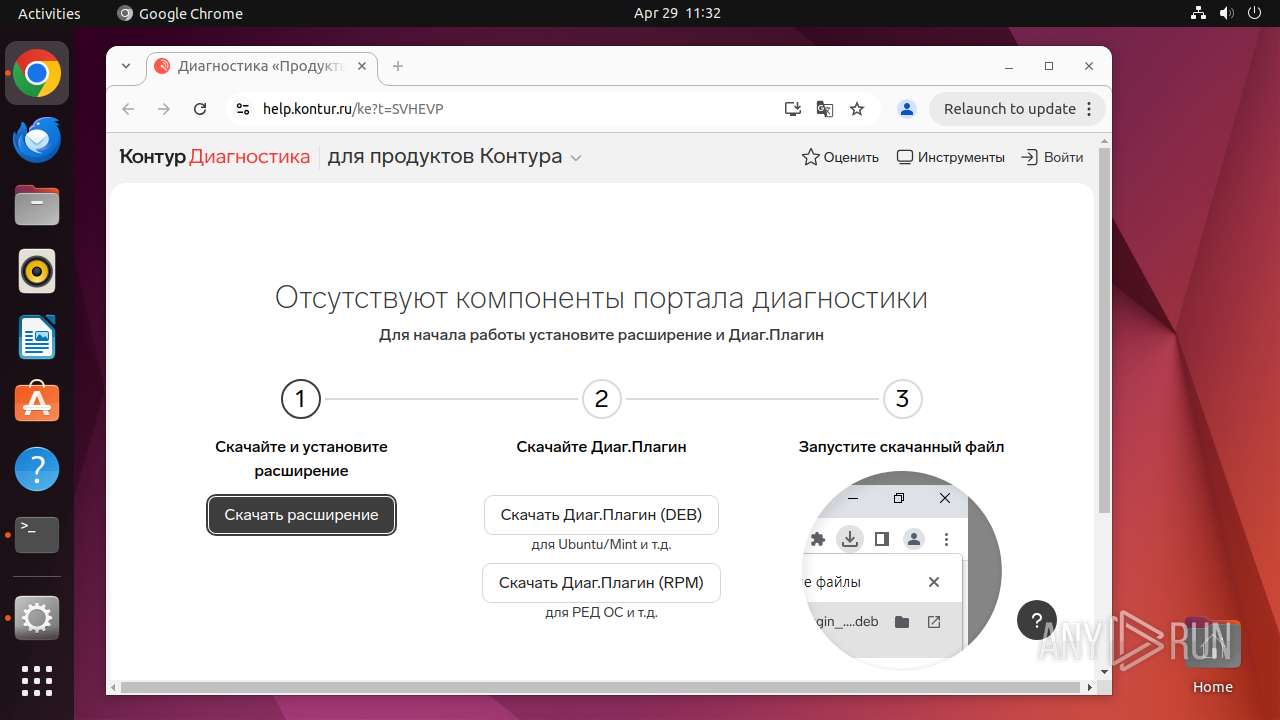Open the Home folder on desktop
The width and height of the screenshot is (1280, 720).
click(x=1212, y=656)
